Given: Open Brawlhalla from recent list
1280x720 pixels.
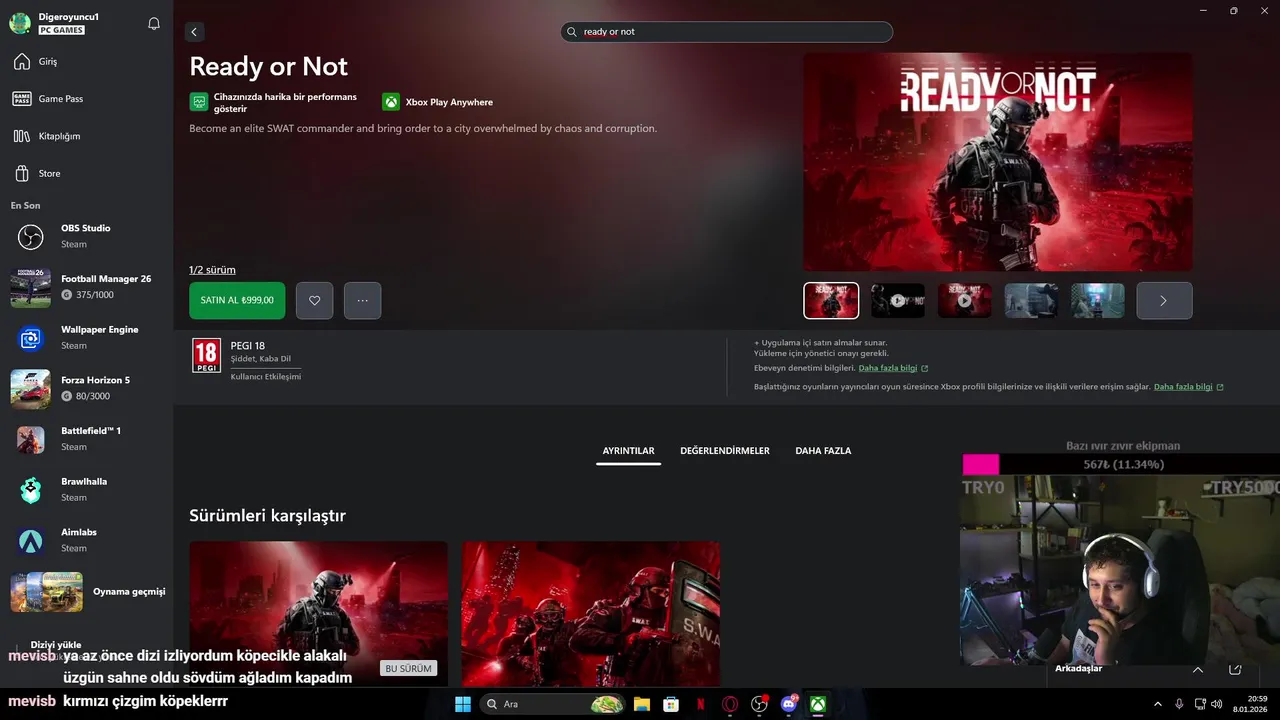Looking at the screenshot, I should point(86,490).
